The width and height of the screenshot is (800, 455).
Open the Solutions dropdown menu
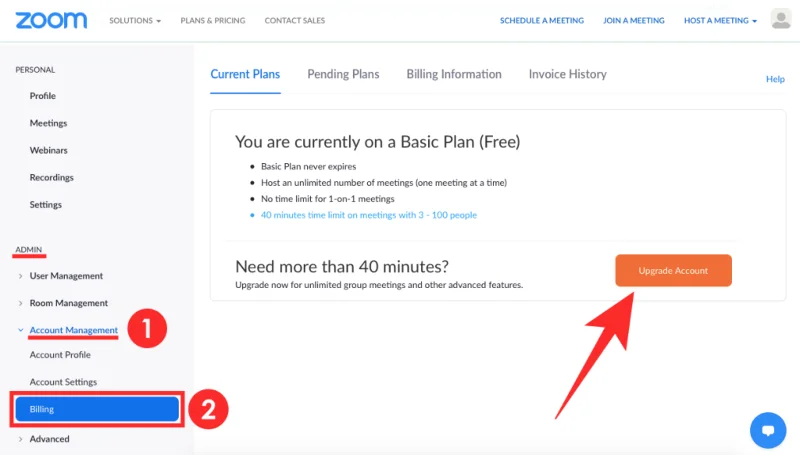(134, 21)
